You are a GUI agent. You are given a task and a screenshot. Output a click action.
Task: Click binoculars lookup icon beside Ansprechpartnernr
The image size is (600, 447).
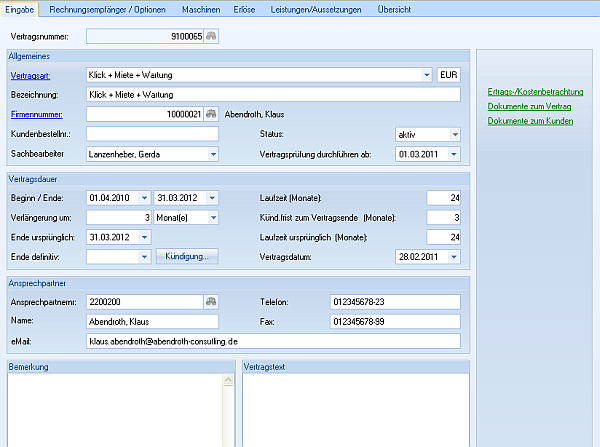coord(212,301)
